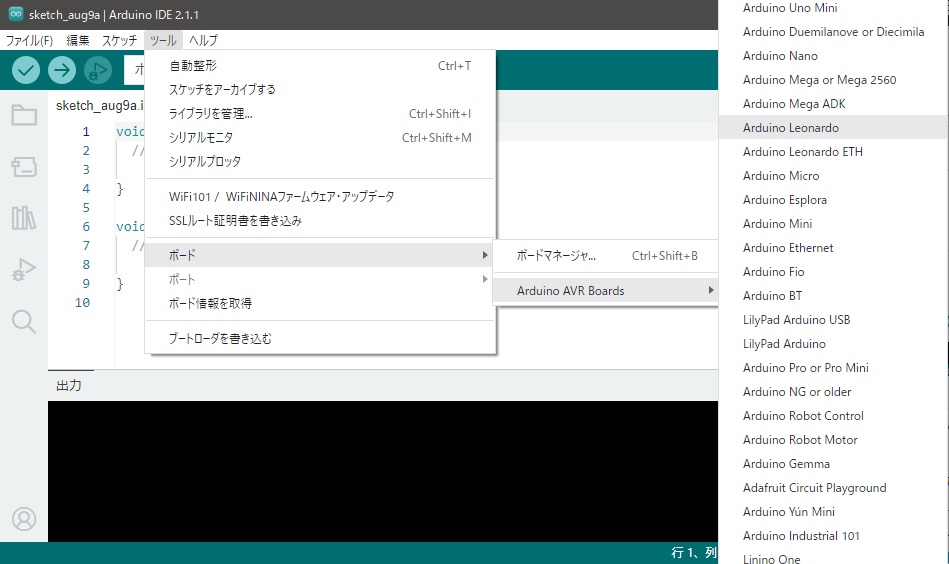Pick Arduino Esplora board
The width and height of the screenshot is (949, 564).
(833, 200)
